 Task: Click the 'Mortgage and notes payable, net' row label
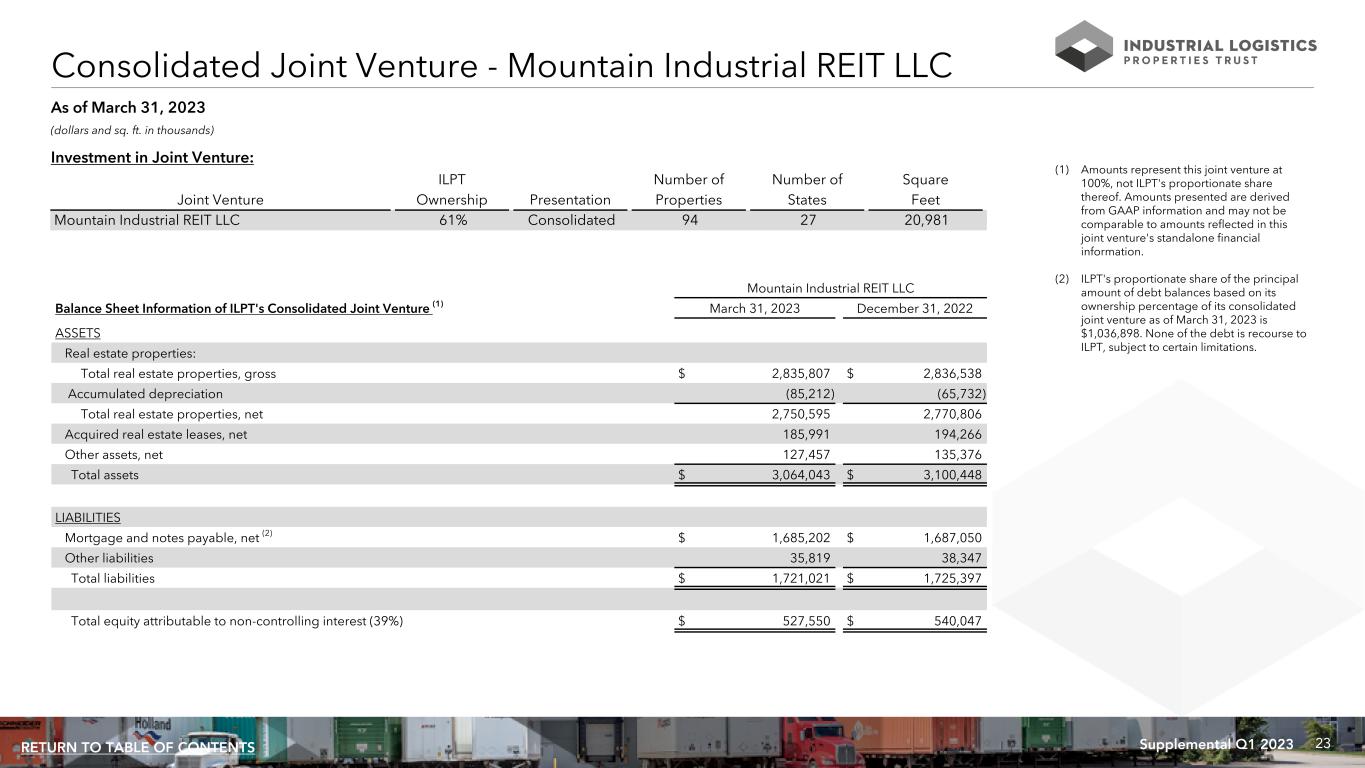point(163,538)
